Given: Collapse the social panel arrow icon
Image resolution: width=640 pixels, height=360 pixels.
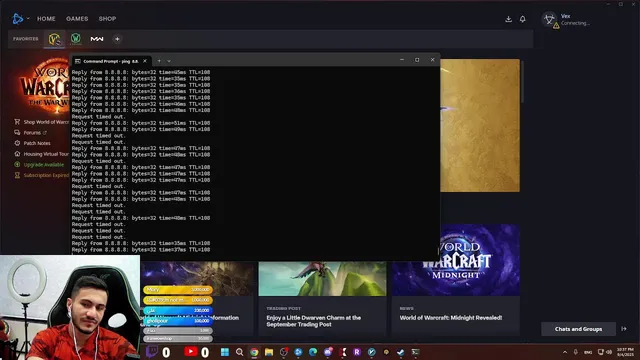Looking at the screenshot, I should (624, 329).
